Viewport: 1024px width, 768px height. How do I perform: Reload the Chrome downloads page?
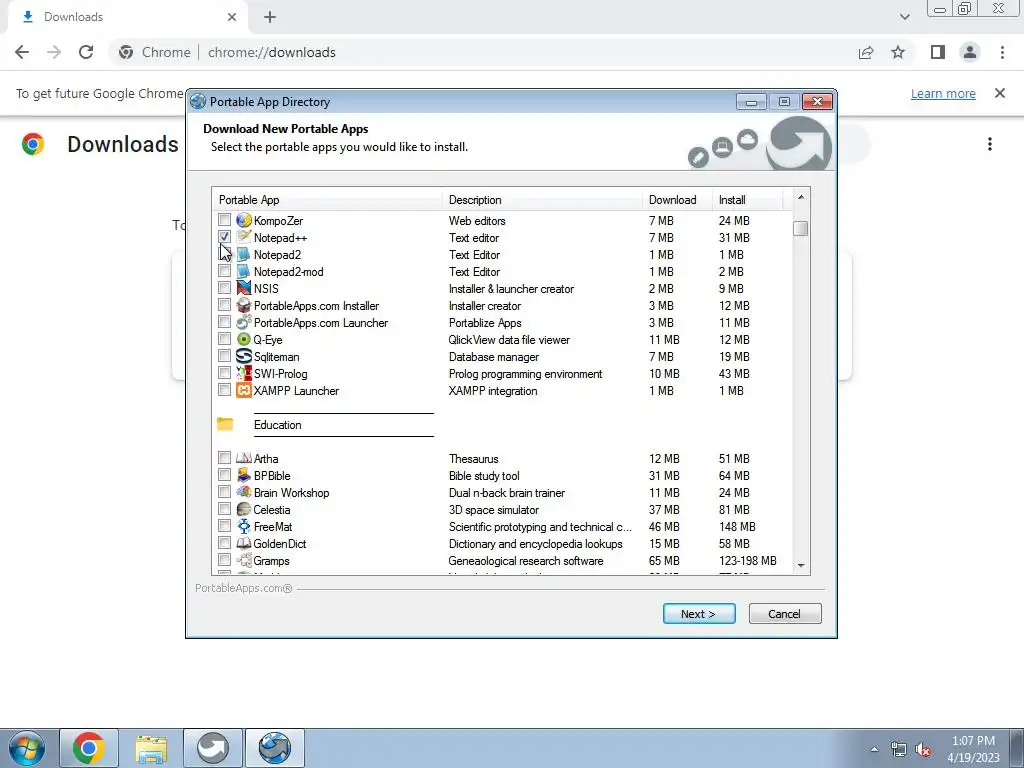(86, 52)
